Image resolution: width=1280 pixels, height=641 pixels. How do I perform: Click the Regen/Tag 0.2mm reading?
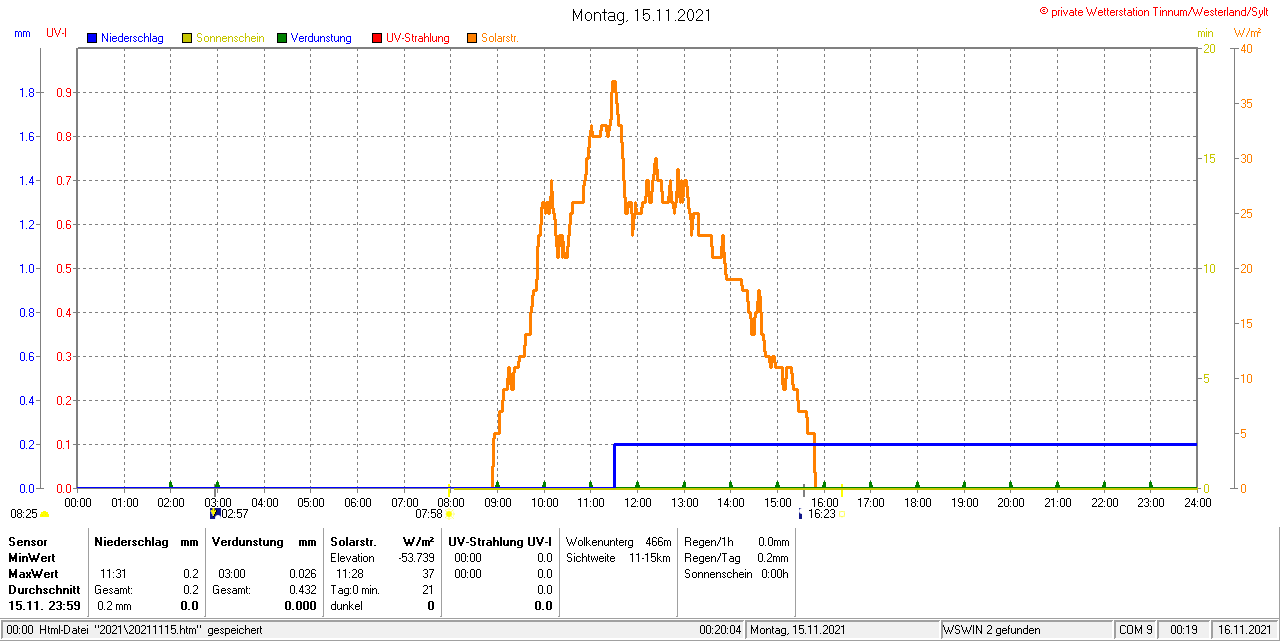(x=736, y=558)
